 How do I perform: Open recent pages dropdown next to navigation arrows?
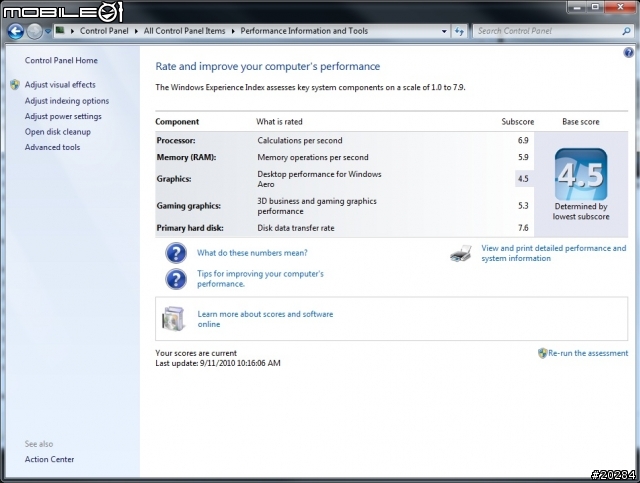click(x=48, y=31)
